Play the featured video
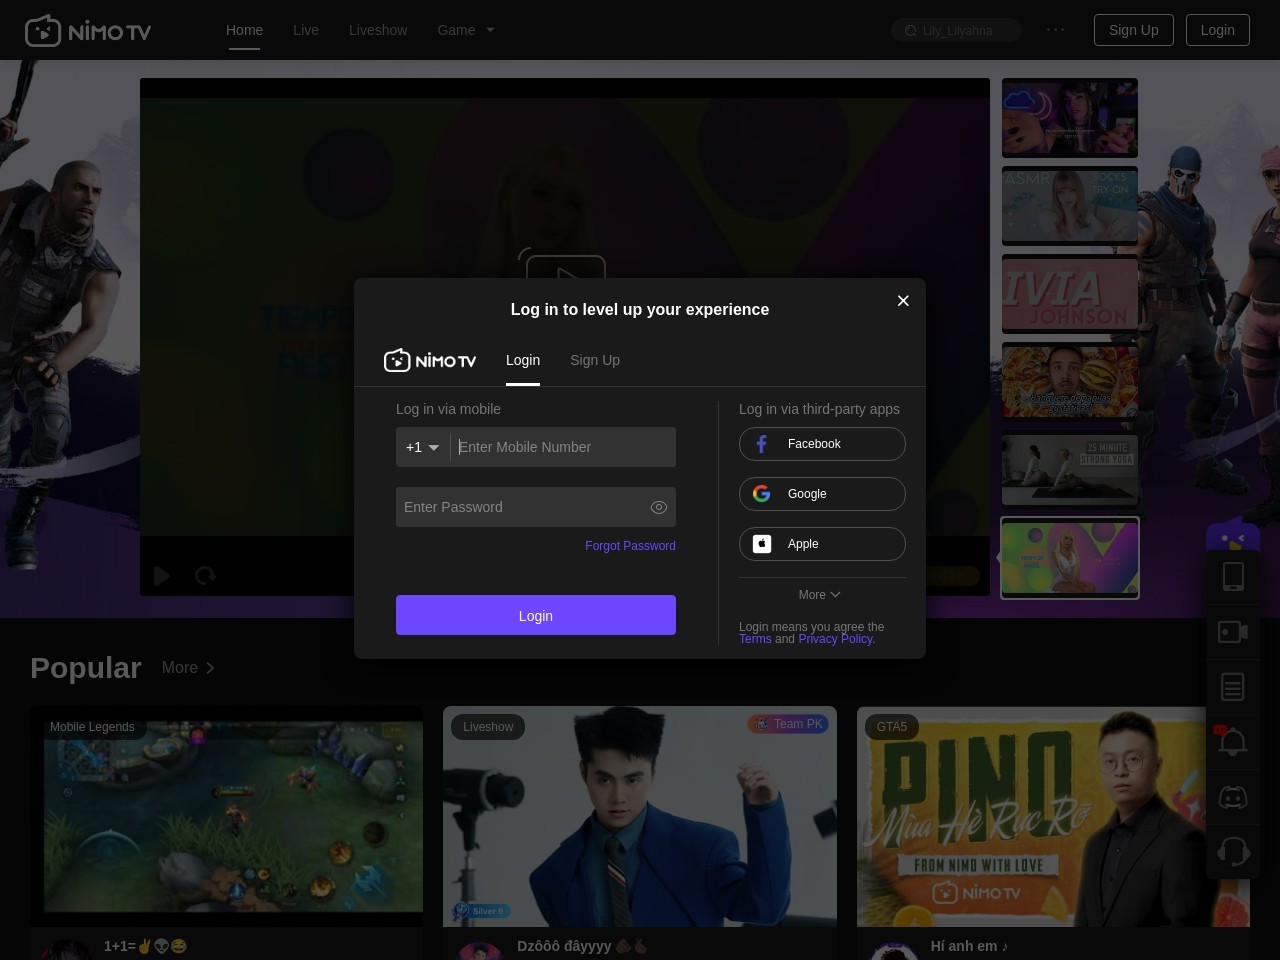The image size is (1280, 960). (162, 576)
